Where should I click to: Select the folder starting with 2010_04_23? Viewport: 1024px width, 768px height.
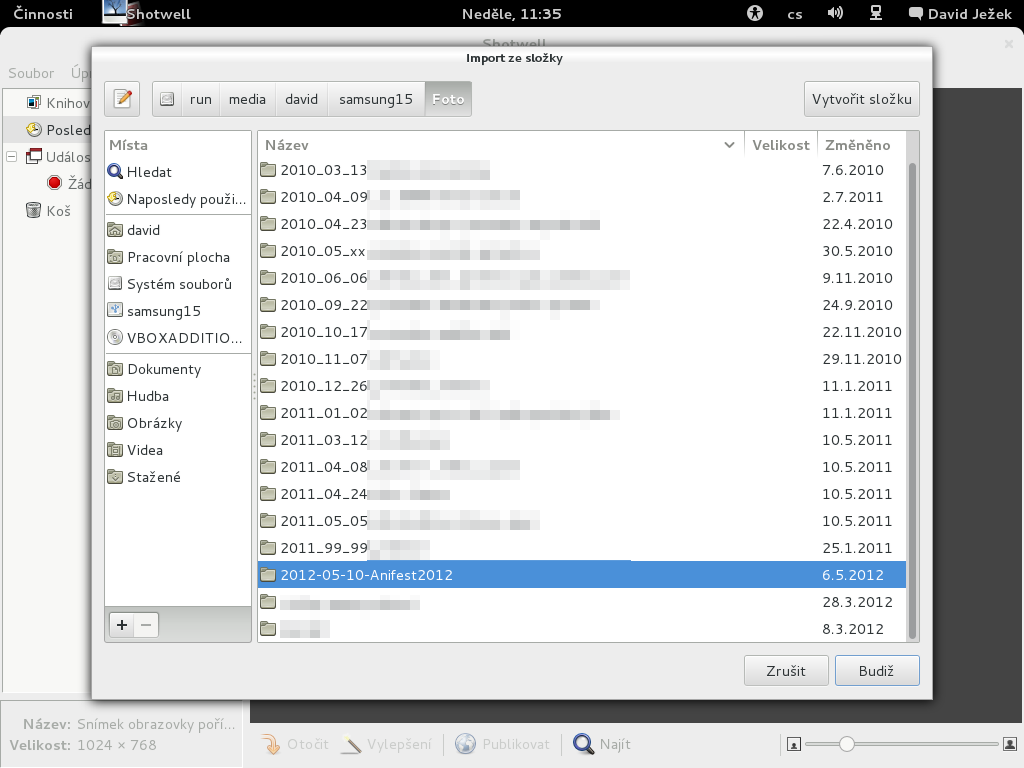[582, 224]
